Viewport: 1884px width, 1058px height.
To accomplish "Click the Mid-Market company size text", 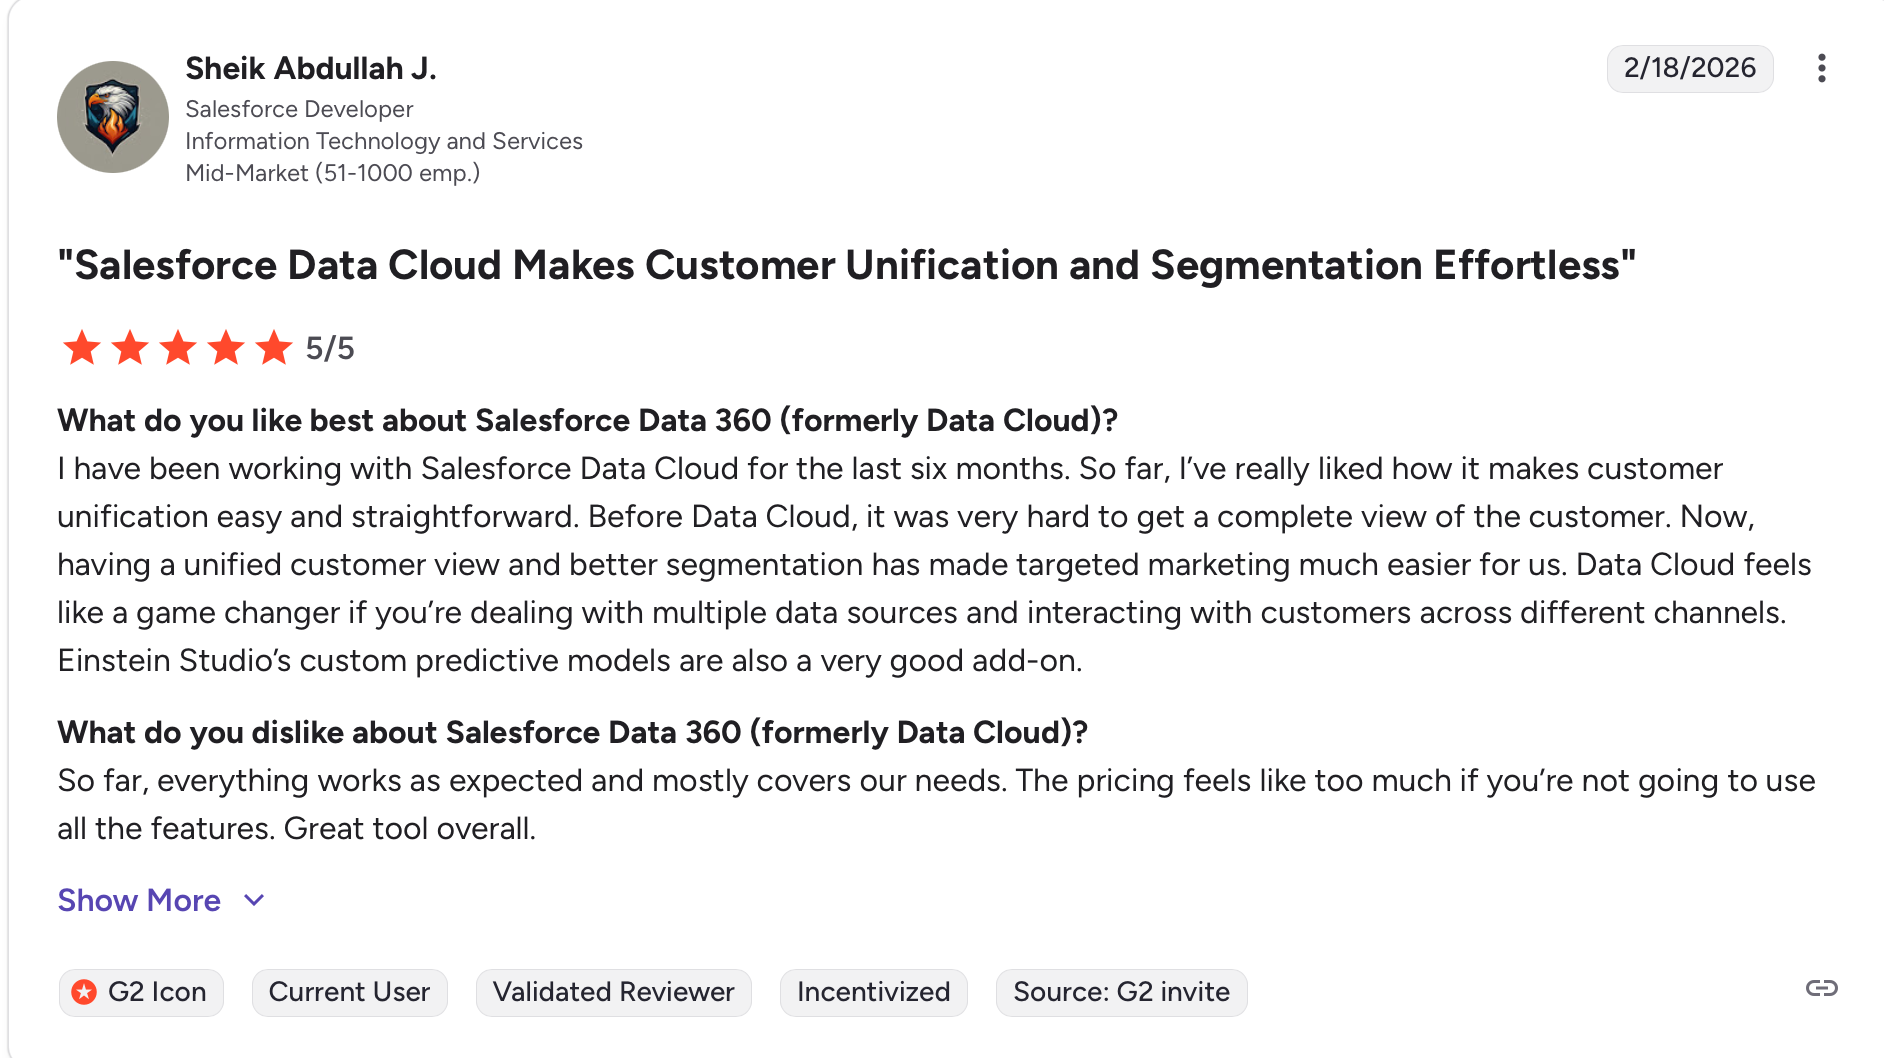I will 332,173.
